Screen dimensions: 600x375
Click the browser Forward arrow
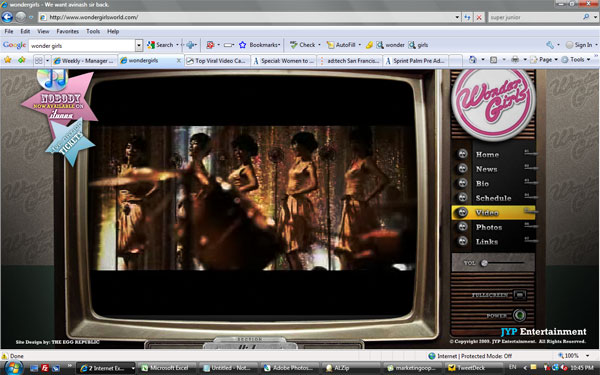pos(21,17)
